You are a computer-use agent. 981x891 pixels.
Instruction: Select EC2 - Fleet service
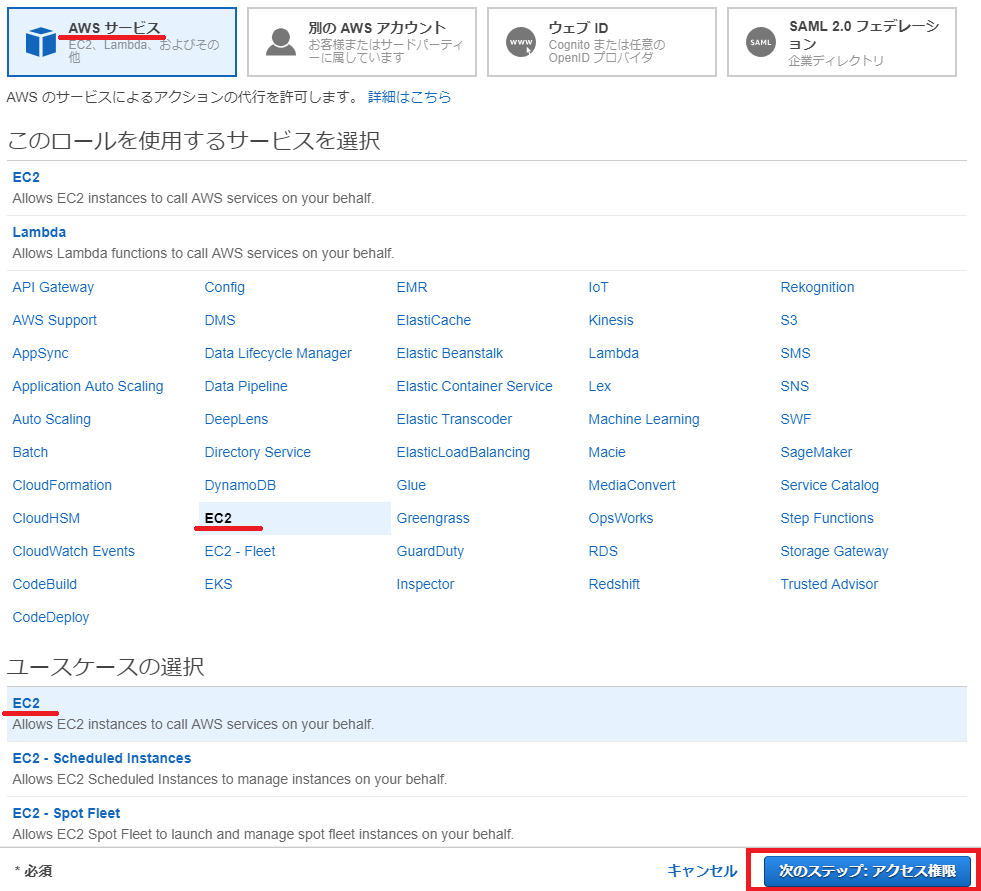[240, 551]
